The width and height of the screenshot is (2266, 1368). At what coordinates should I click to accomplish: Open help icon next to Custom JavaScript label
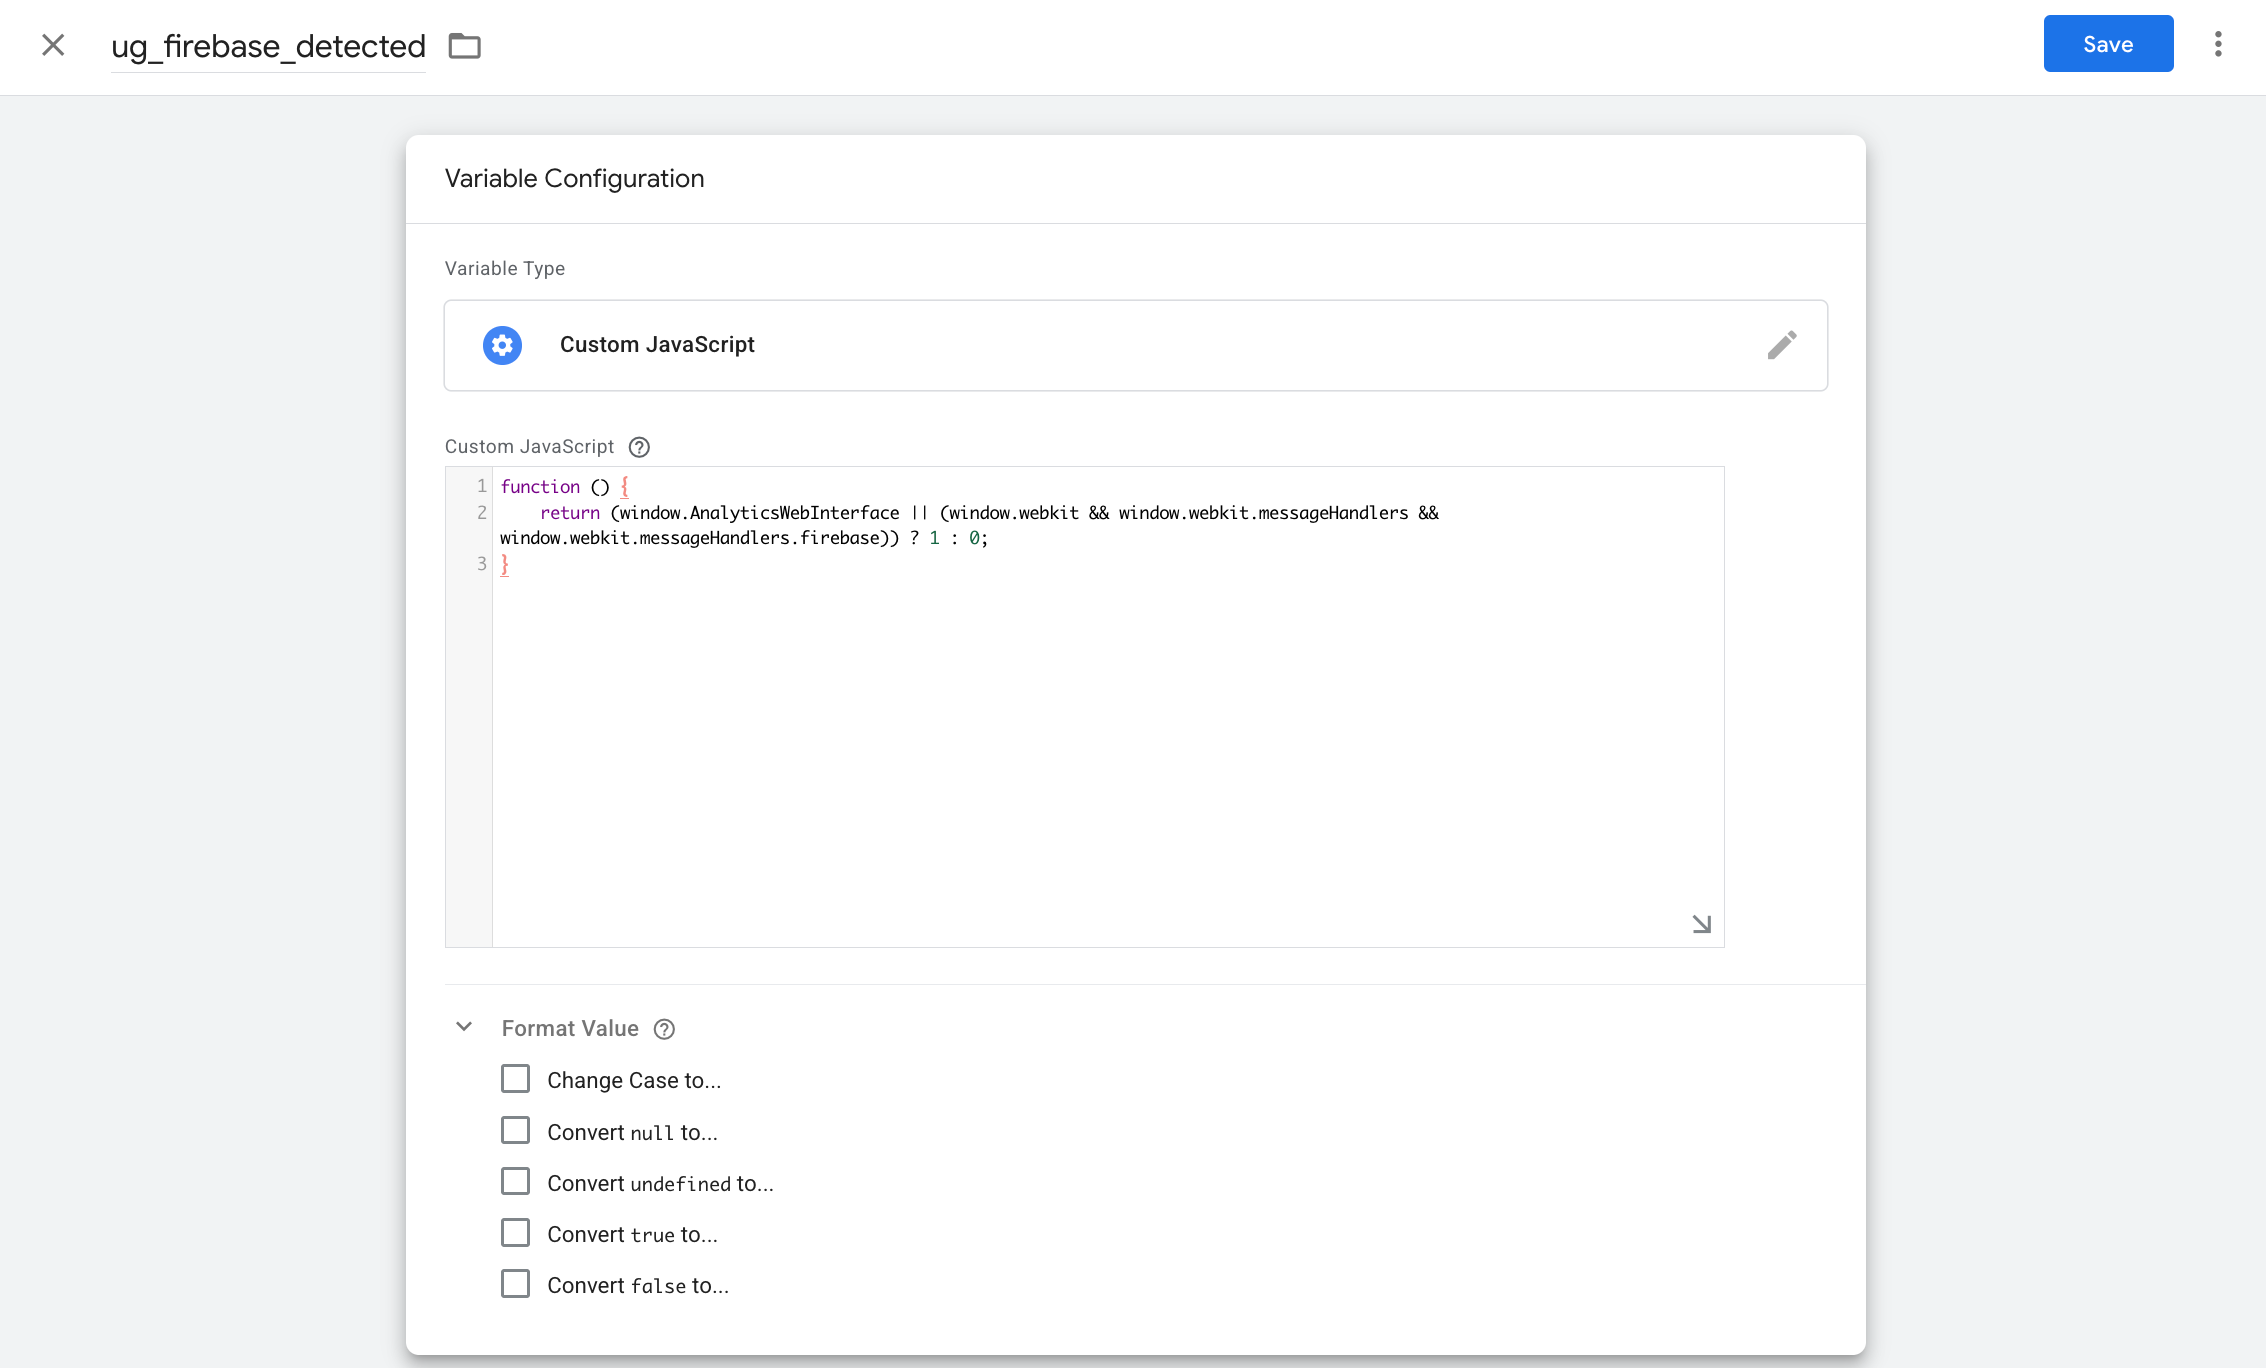[639, 447]
